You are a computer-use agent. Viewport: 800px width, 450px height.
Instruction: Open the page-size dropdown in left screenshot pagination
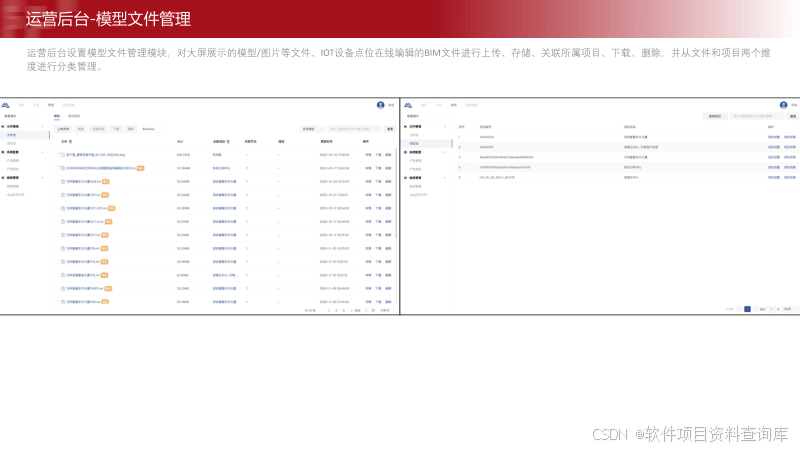pyautogui.click(x=385, y=310)
